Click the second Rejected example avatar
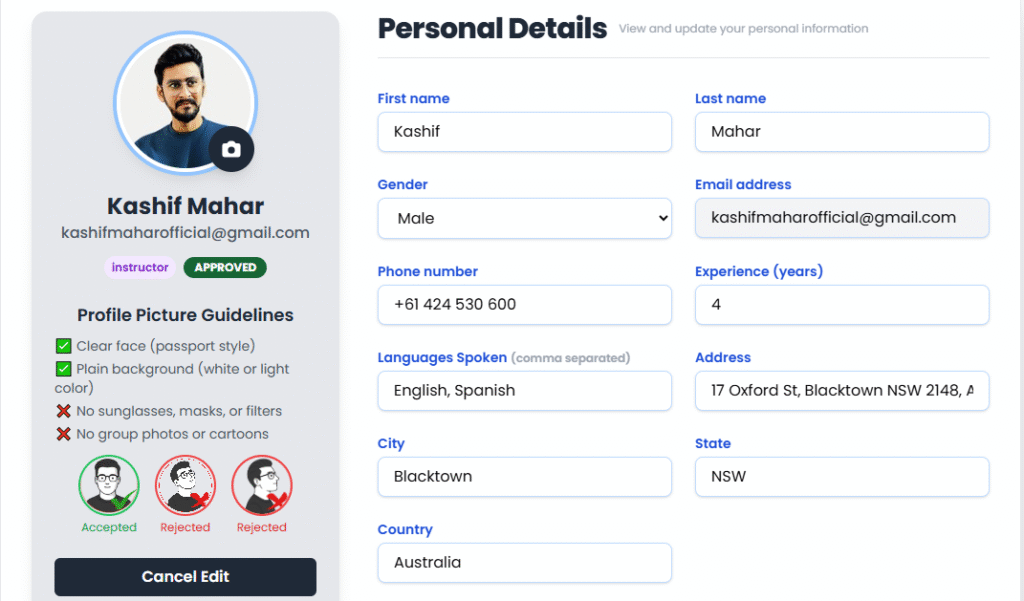 [x=262, y=486]
